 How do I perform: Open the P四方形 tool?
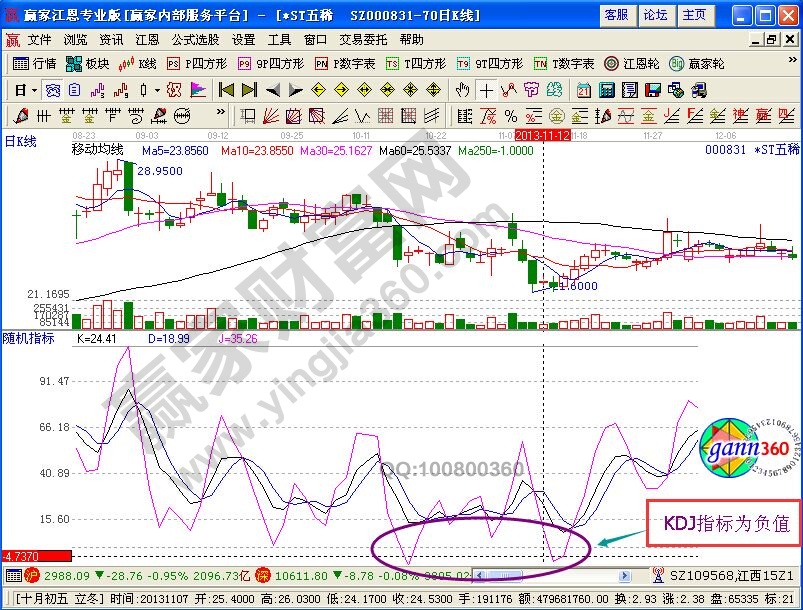coord(196,63)
